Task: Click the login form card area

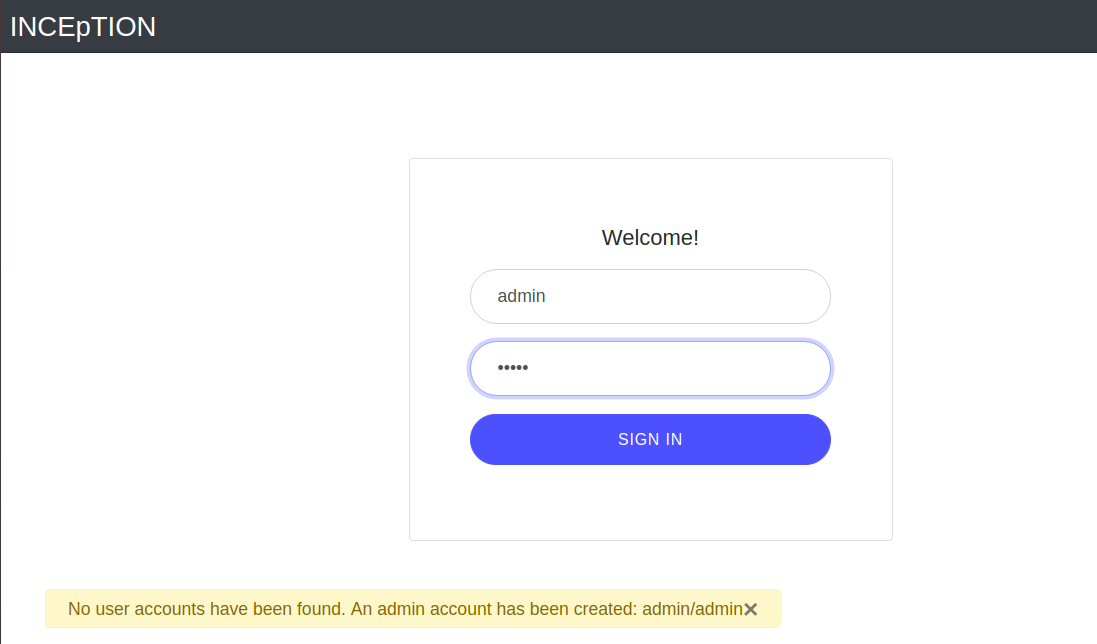Action: coord(650,500)
